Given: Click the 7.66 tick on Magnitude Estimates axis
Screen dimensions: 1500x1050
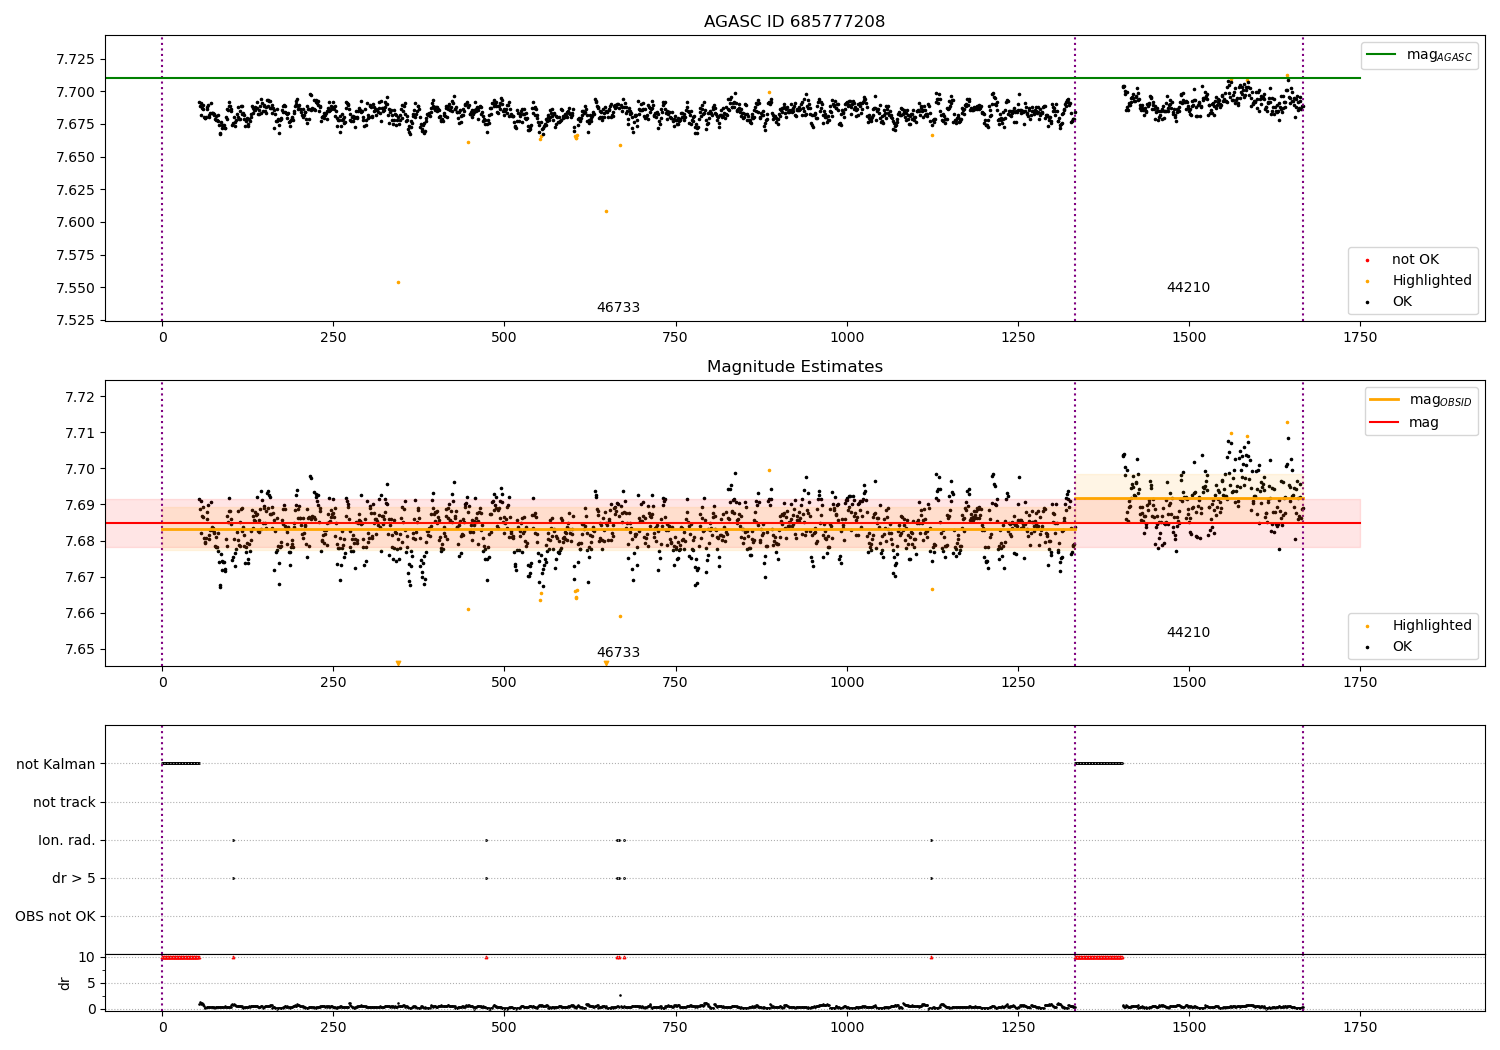Looking at the screenshot, I should coord(80,614).
